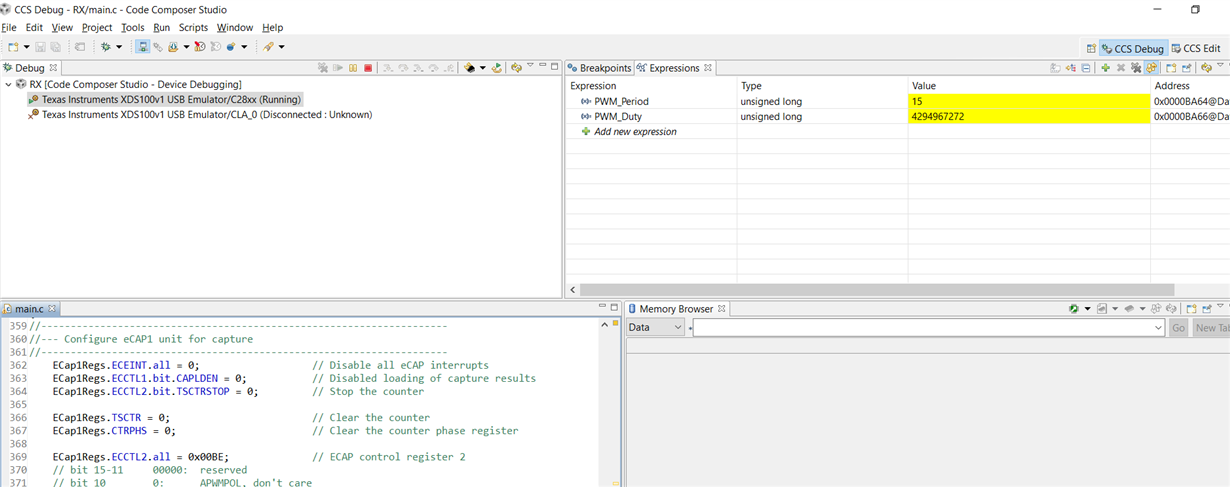This screenshot has height=487, width=1230.
Task: Suspend the running target in Debug view
Action: (x=353, y=68)
